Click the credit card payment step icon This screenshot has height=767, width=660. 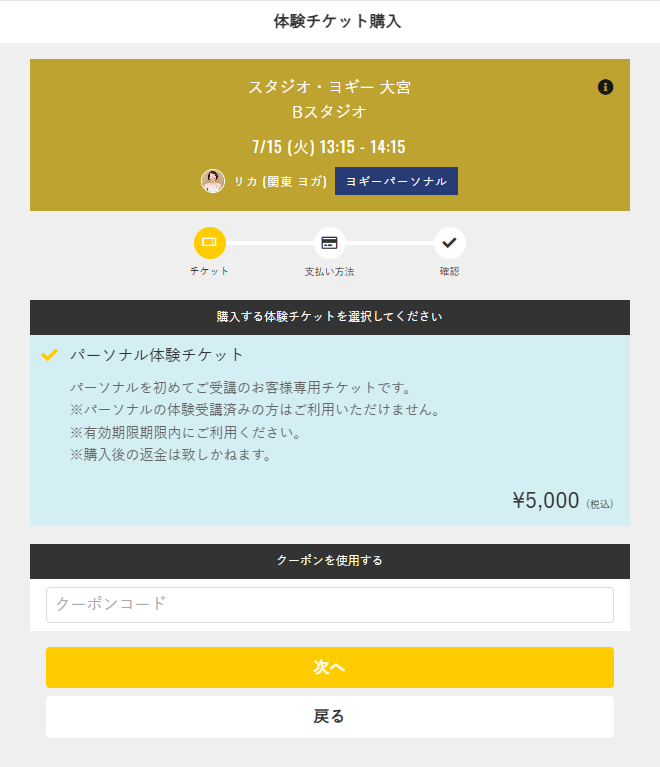click(329, 243)
